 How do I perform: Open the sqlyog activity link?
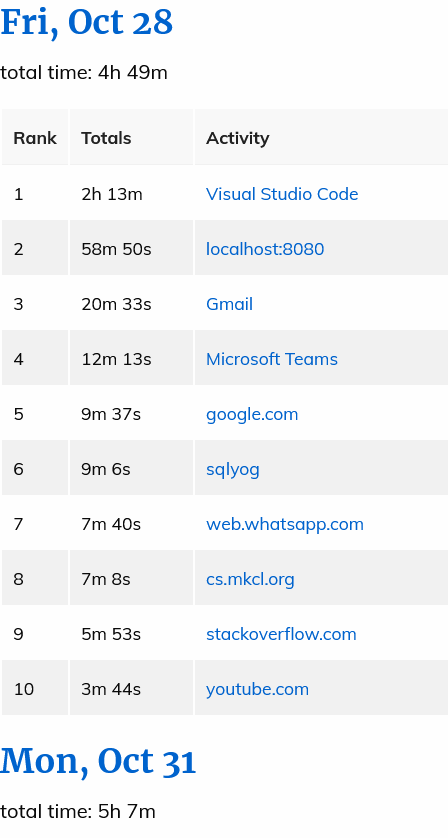233,469
